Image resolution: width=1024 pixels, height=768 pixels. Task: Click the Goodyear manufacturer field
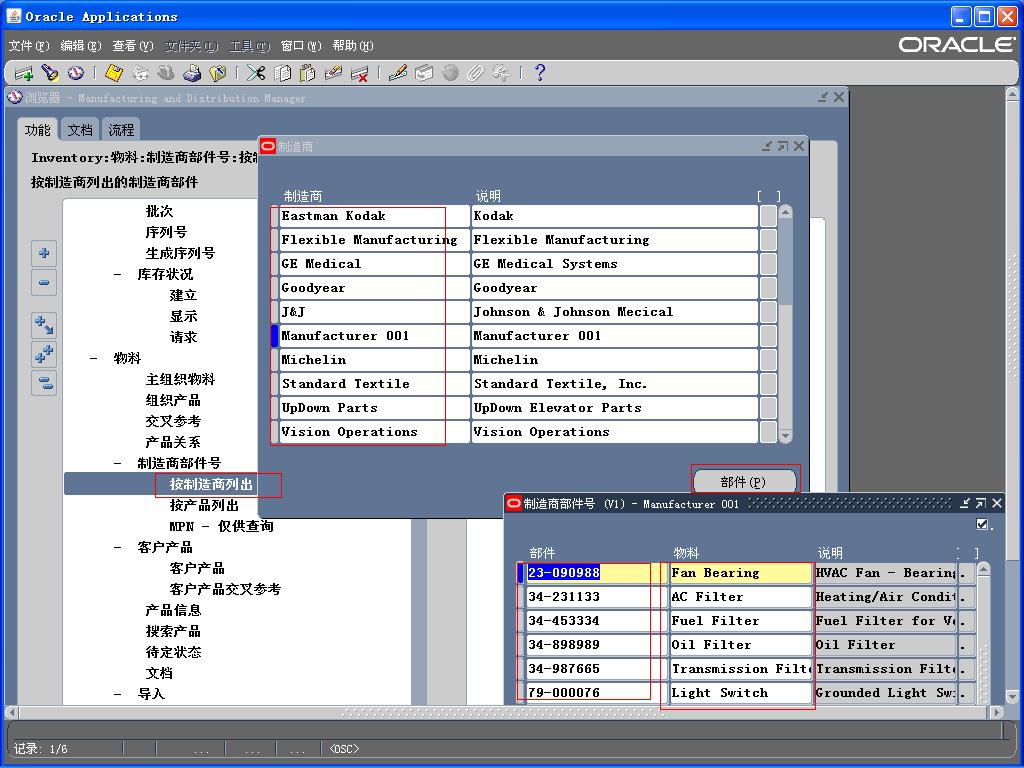pyautogui.click(x=374, y=288)
